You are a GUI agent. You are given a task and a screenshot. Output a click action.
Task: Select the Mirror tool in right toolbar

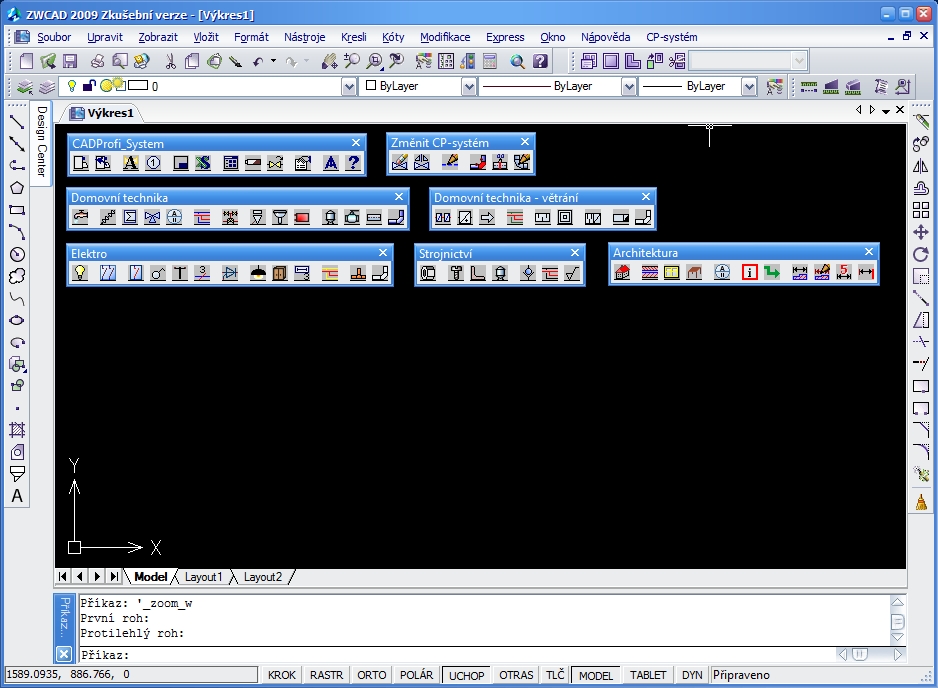click(921, 166)
